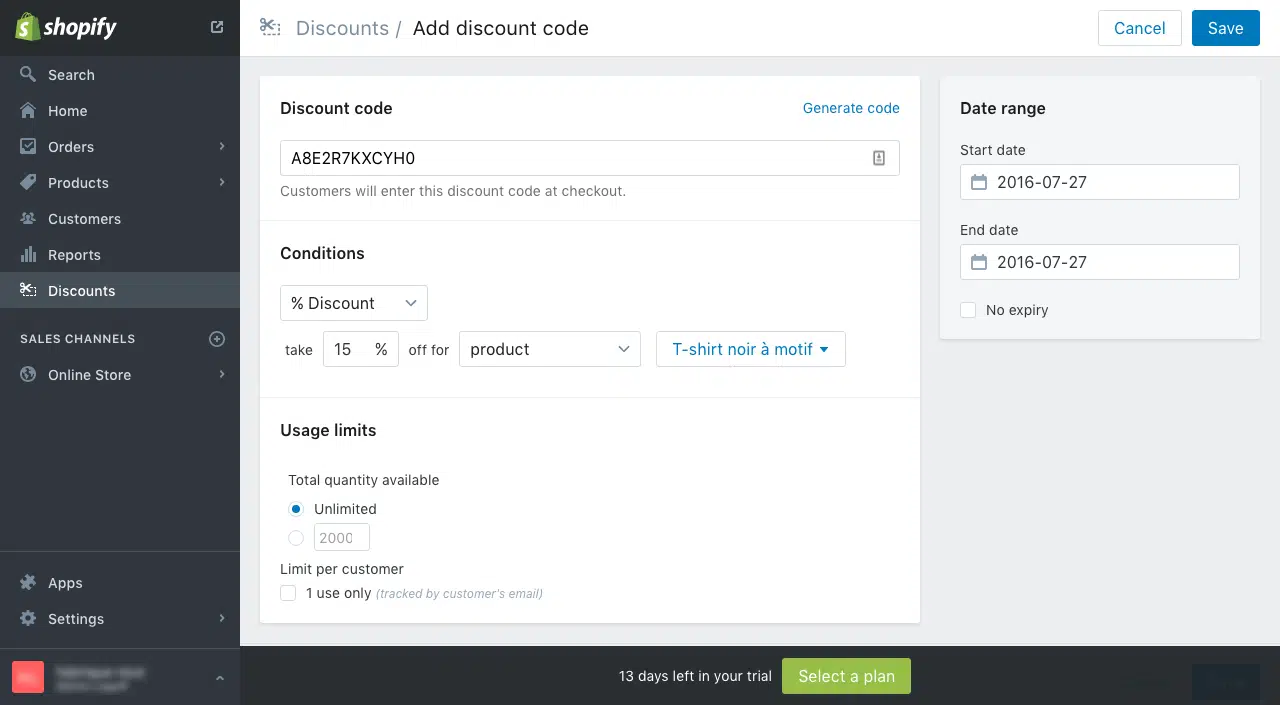Viewport: 1280px width, 705px height.
Task: Enable the No expiry checkbox
Action: [x=968, y=310]
